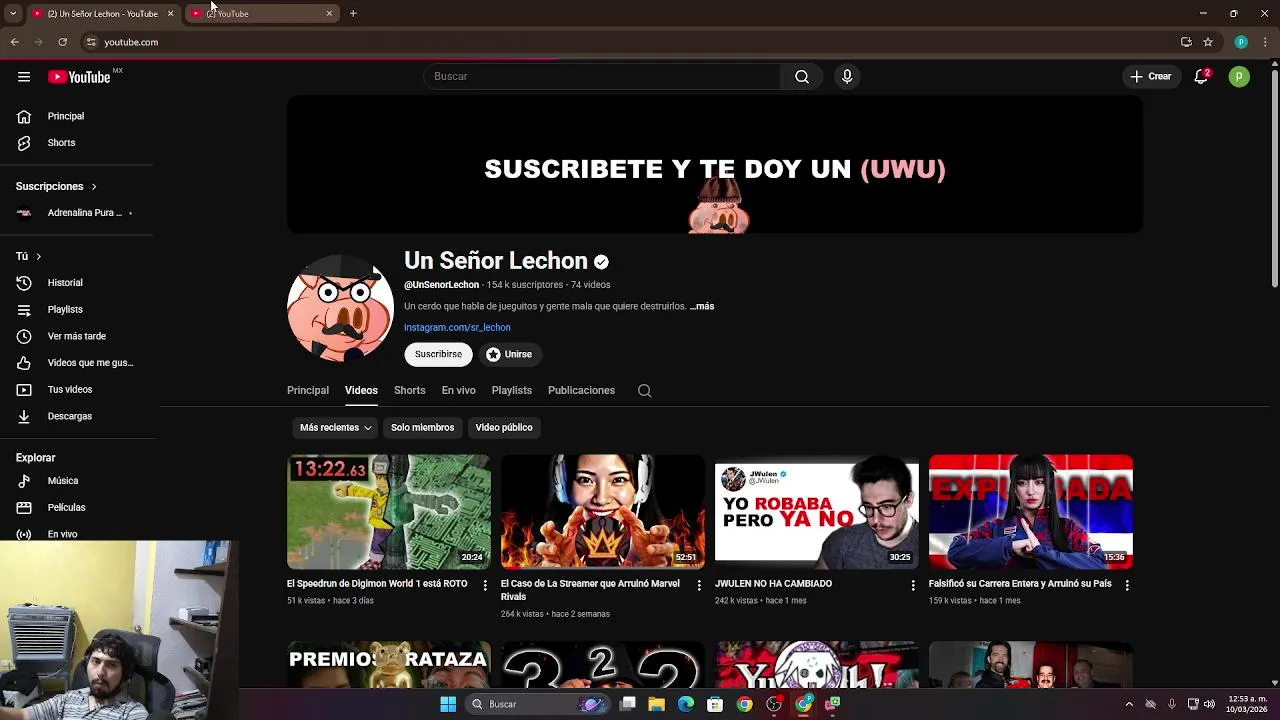Open options for the Digimon World speedrun video
This screenshot has width=1280, height=720.
[x=485, y=585]
